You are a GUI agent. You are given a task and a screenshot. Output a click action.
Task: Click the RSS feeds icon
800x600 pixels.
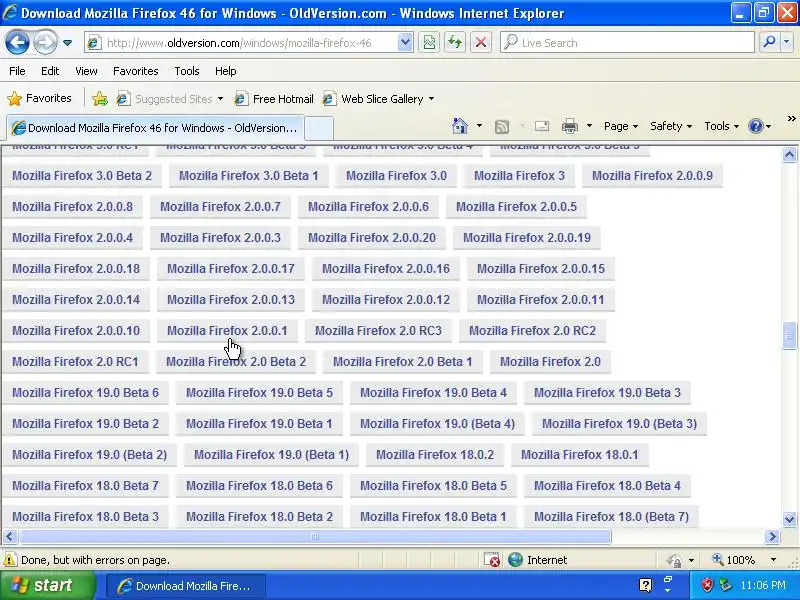pyautogui.click(x=502, y=126)
